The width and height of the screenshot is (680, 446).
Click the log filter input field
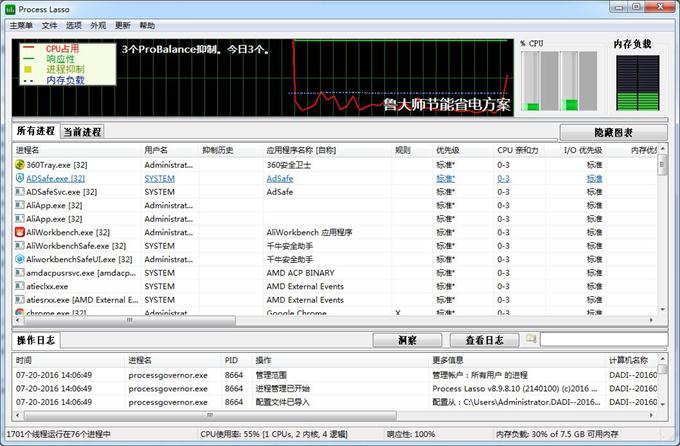point(603,340)
